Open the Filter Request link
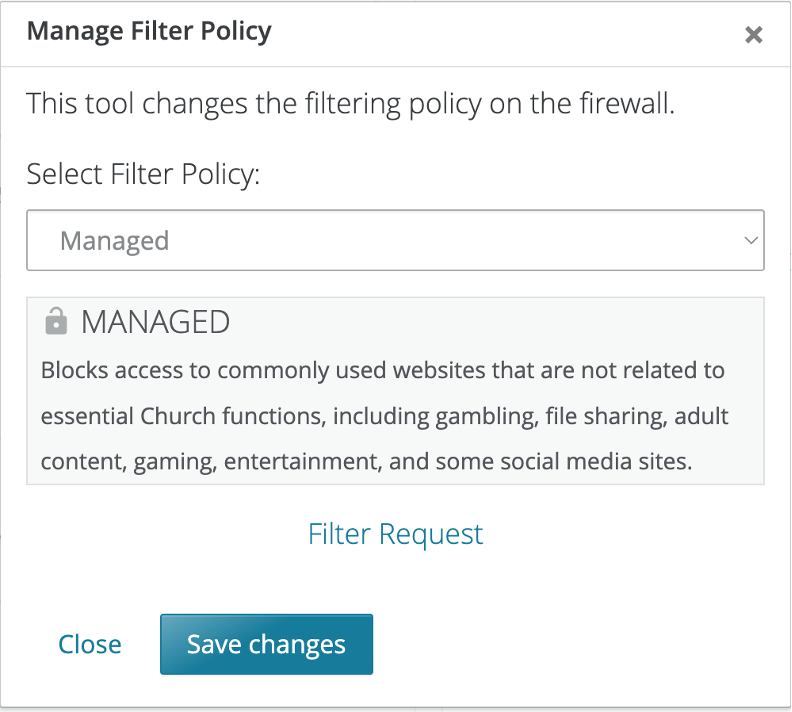792x712 pixels. pyautogui.click(x=395, y=534)
